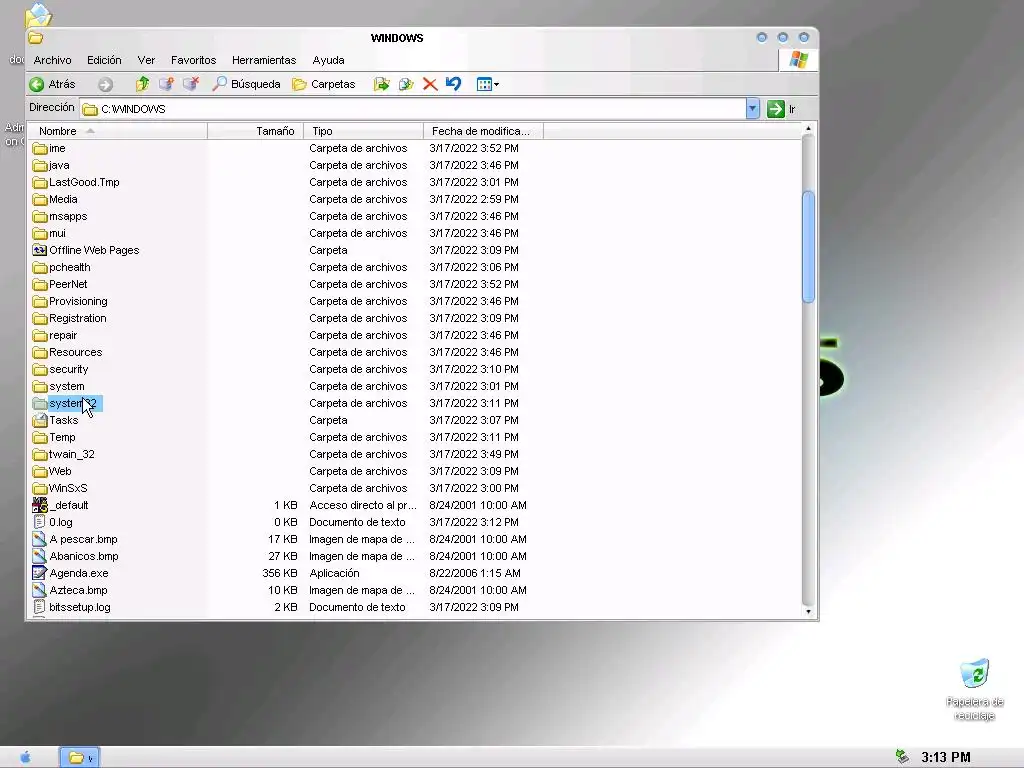Image resolution: width=1024 pixels, height=768 pixels.
Task: Click the Move To folder icon
Action: pyautogui.click(x=381, y=84)
